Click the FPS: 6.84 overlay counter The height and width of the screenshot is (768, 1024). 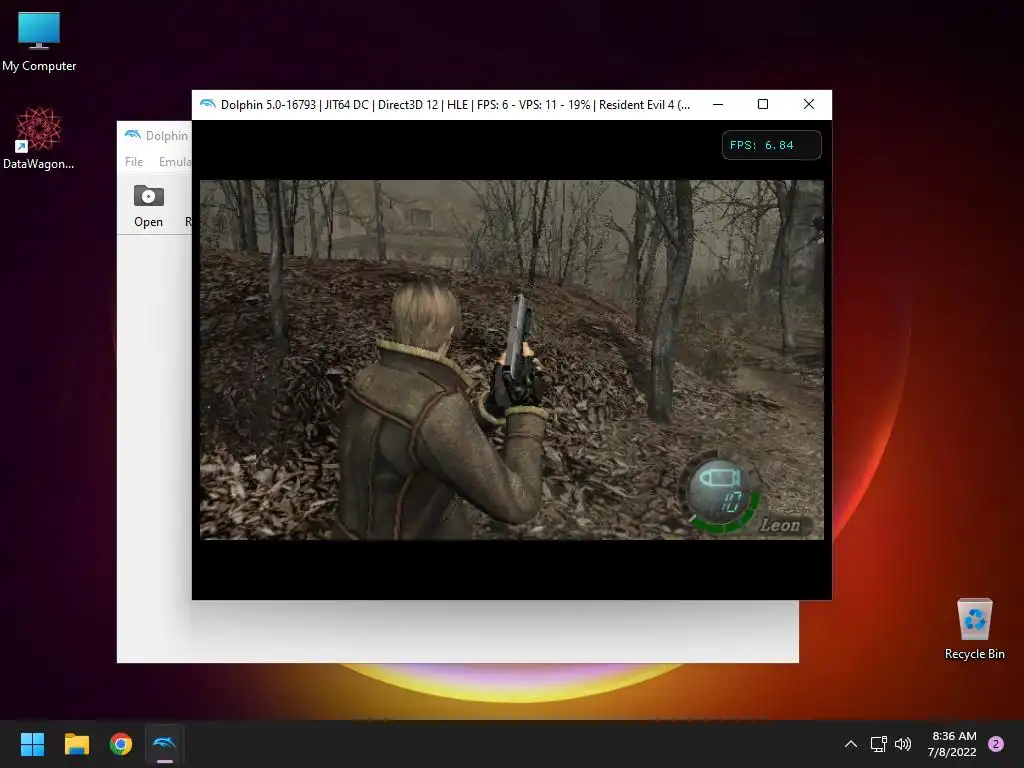point(771,145)
